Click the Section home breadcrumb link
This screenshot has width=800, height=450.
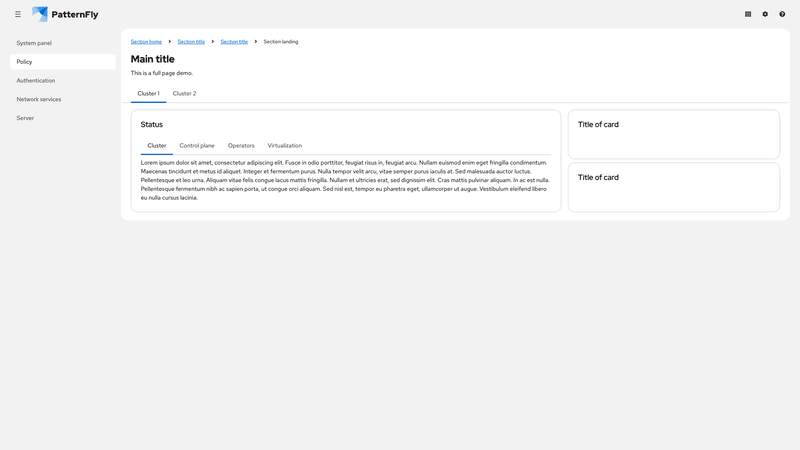(146, 42)
